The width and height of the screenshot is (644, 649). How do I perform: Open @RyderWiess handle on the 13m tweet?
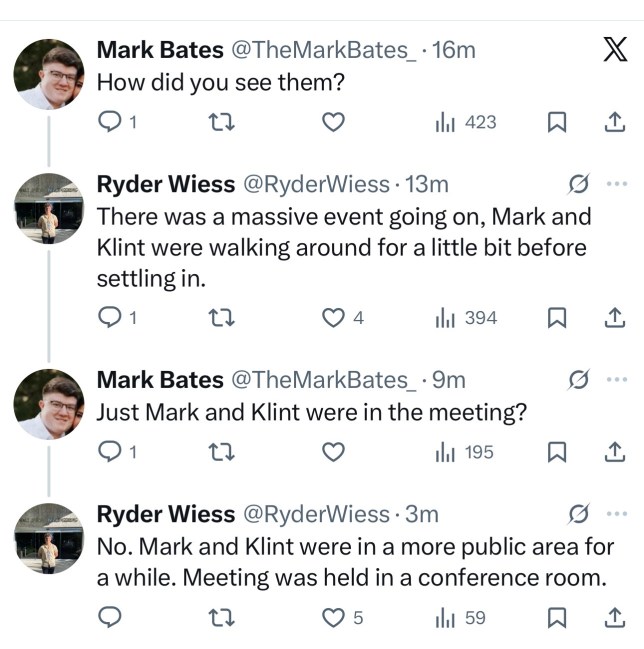click(316, 184)
